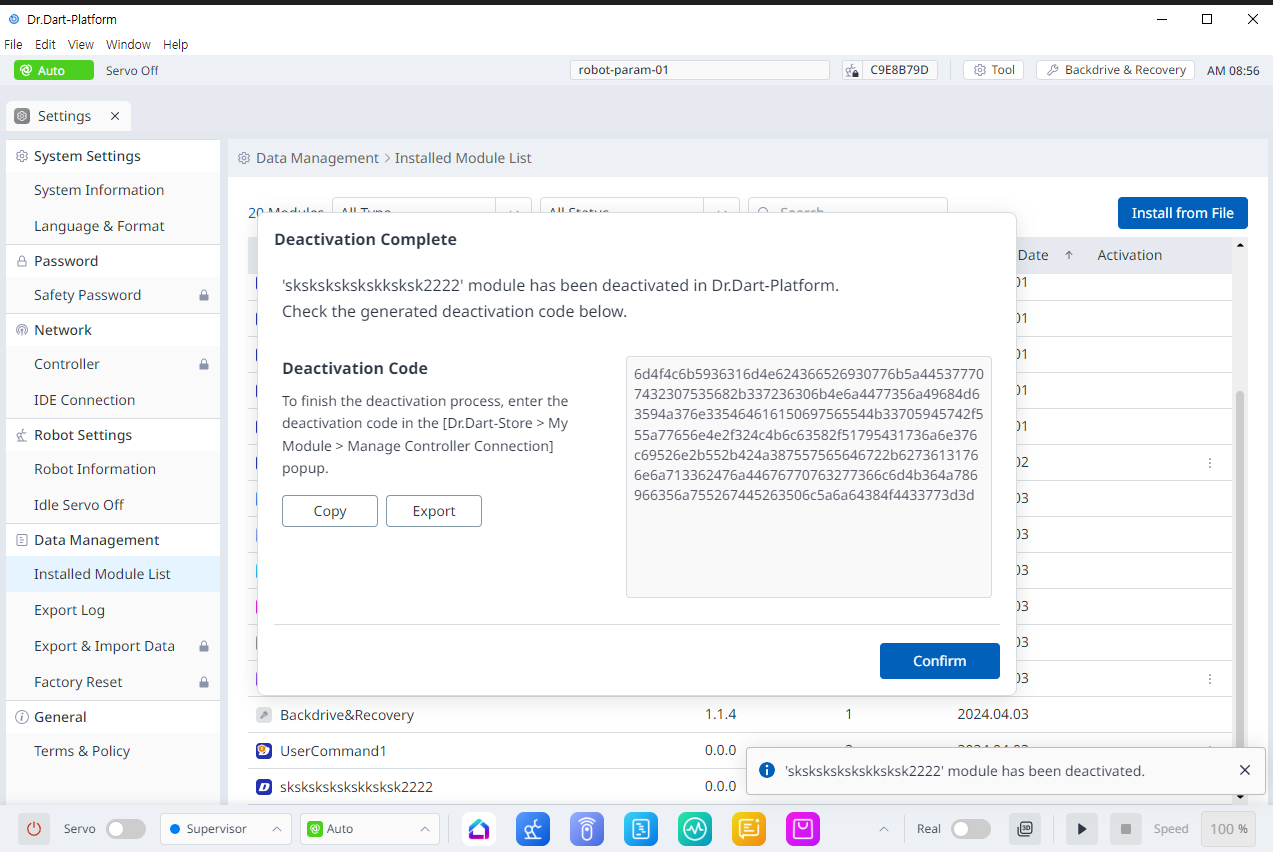Copy the deactivation code
The height and width of the screenshot is (852, 1273).
(330, 511)
